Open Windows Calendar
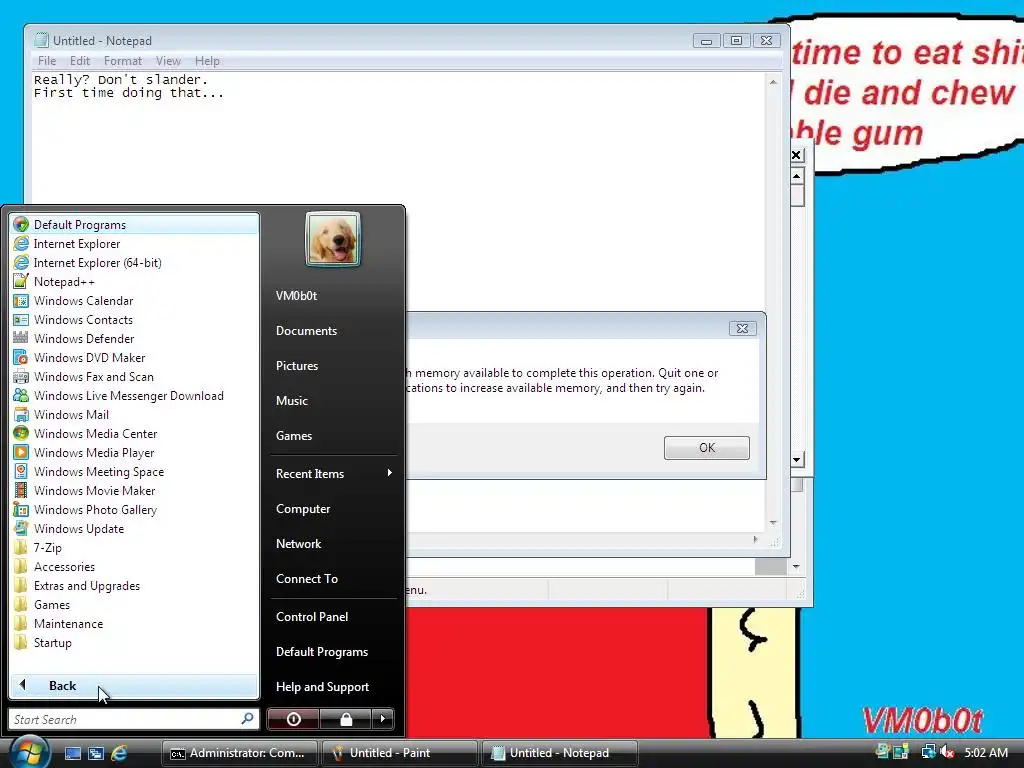 (135, 300)
